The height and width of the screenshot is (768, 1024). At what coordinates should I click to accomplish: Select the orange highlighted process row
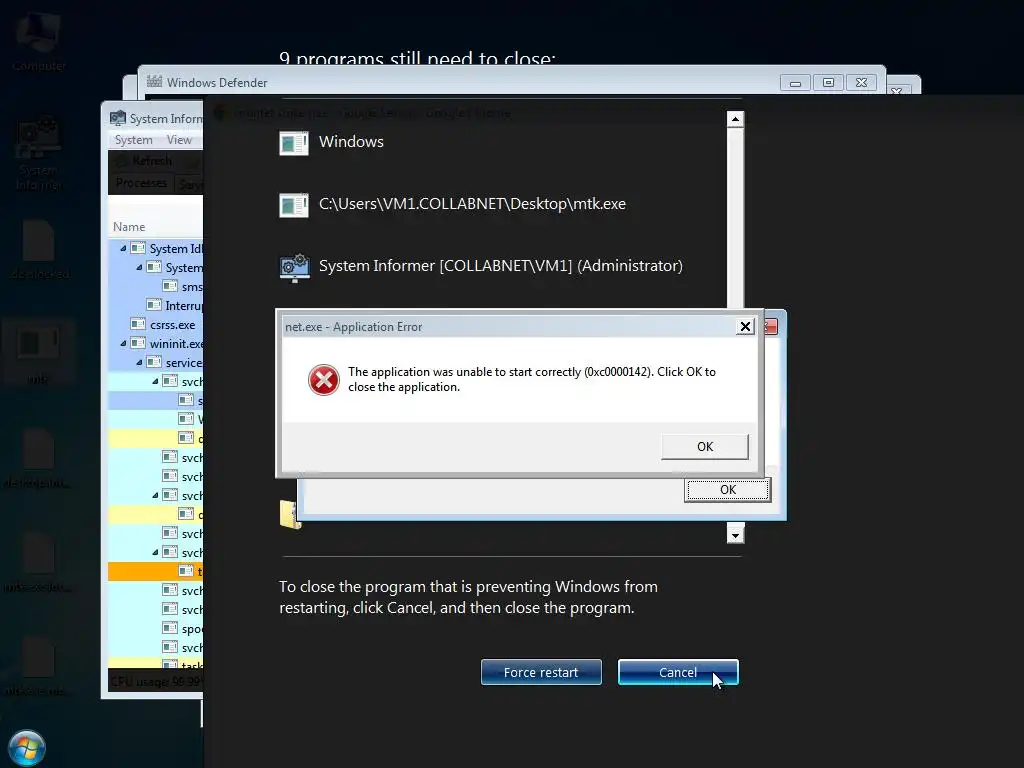tap(155, 571)
